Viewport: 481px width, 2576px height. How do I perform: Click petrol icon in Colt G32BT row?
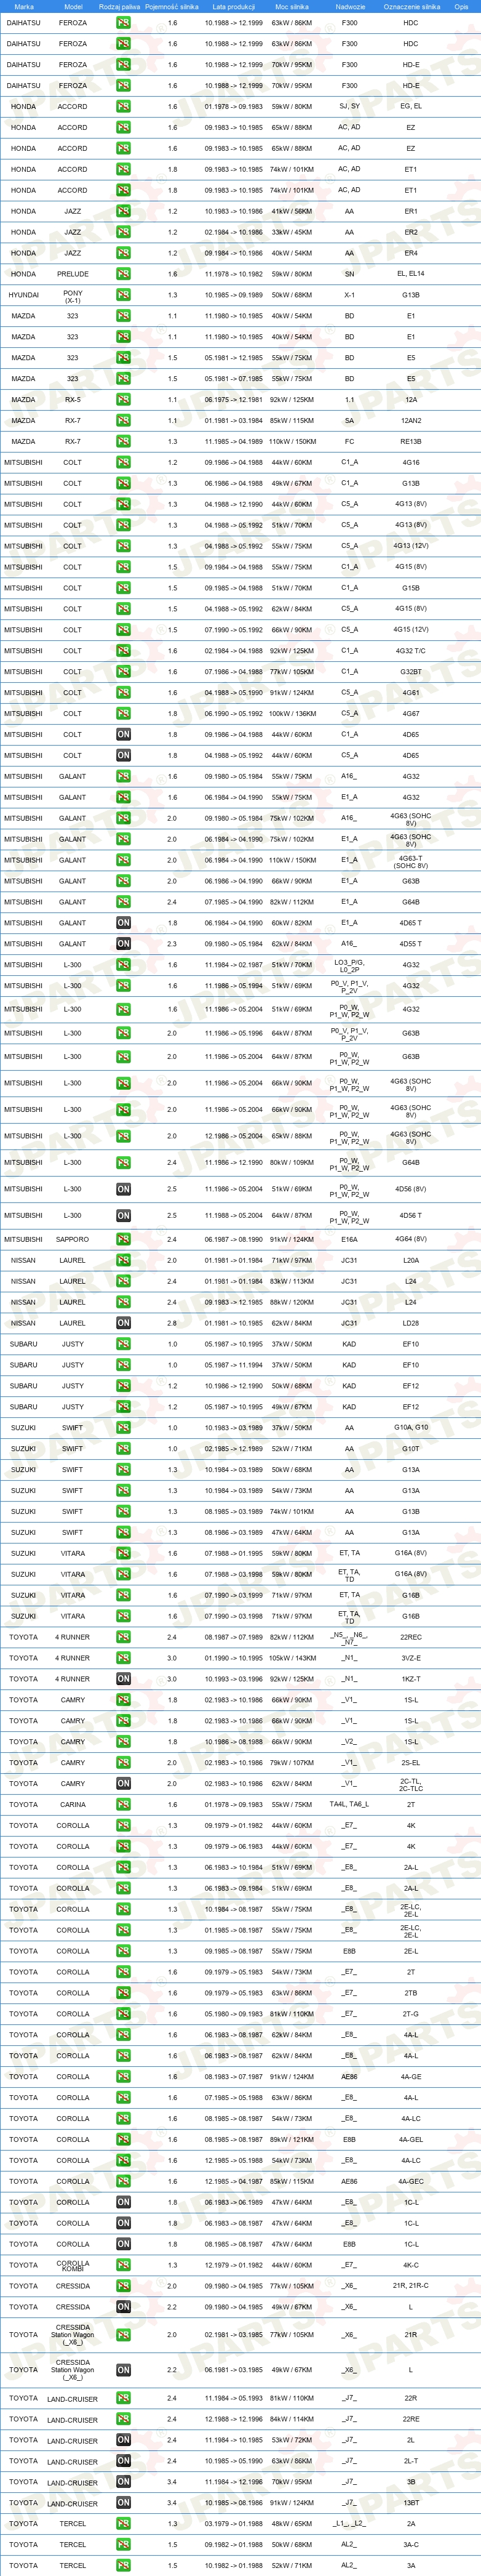[x=123, y=672]
